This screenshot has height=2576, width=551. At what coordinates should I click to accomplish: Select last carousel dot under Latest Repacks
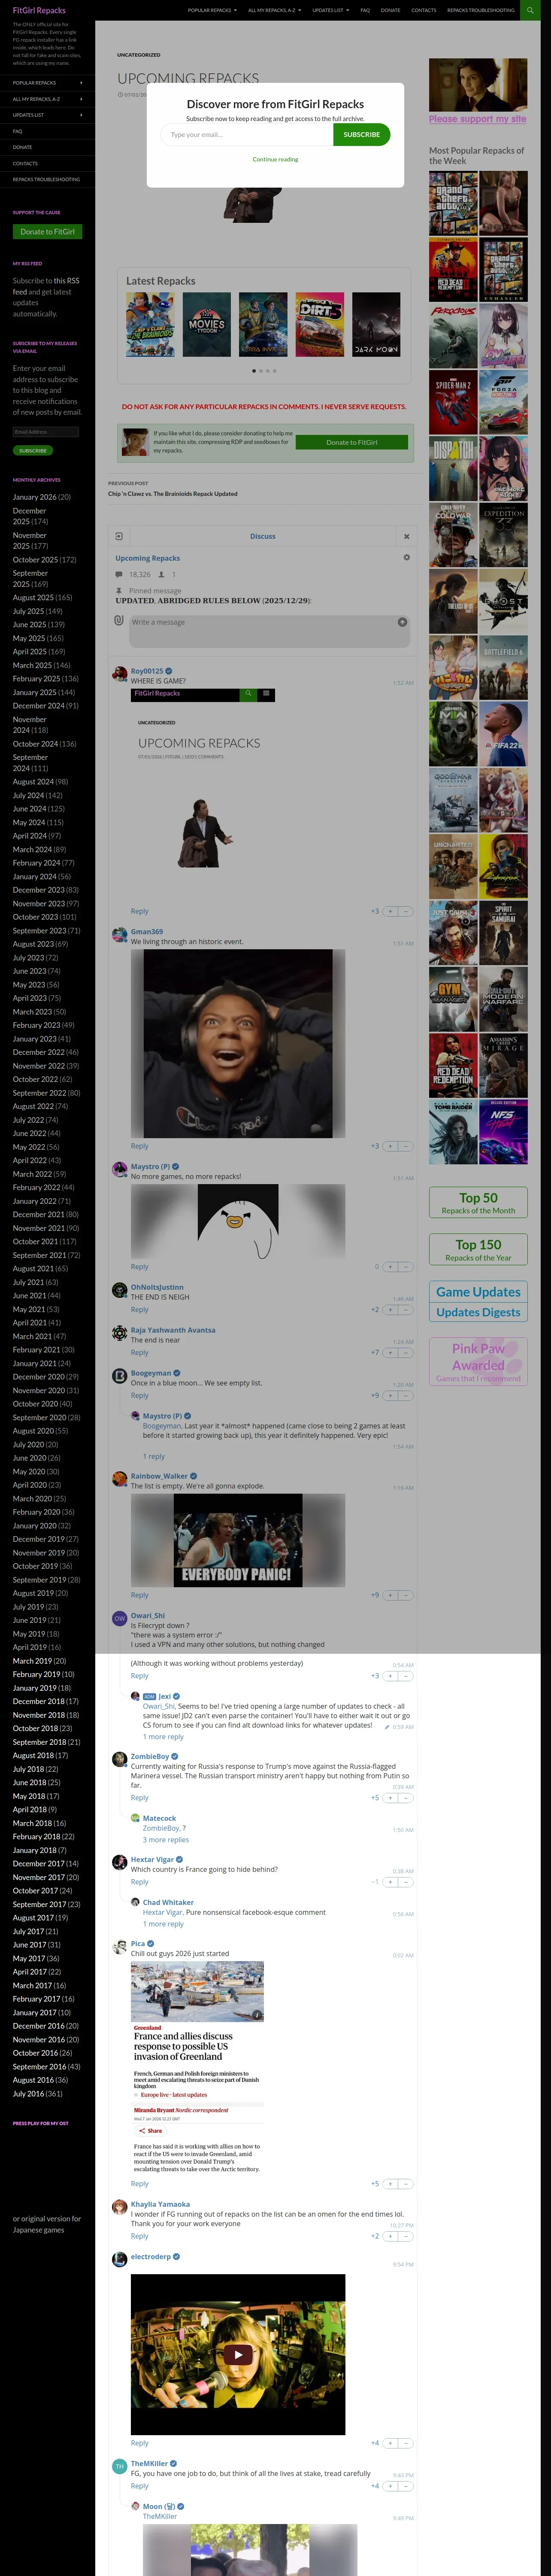pos(274,371)
